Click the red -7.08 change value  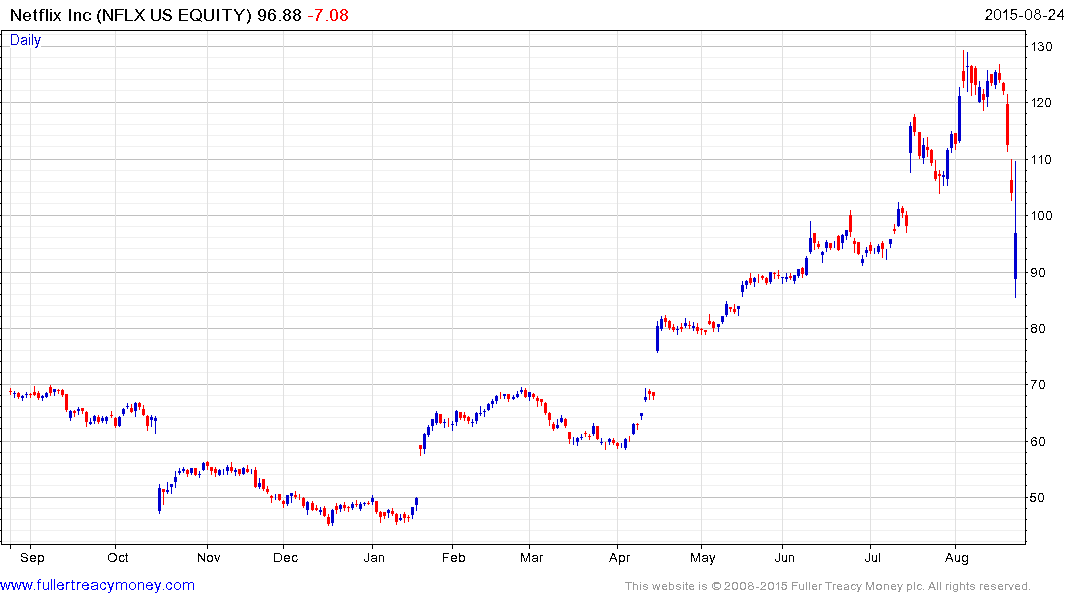coord(327,15)
